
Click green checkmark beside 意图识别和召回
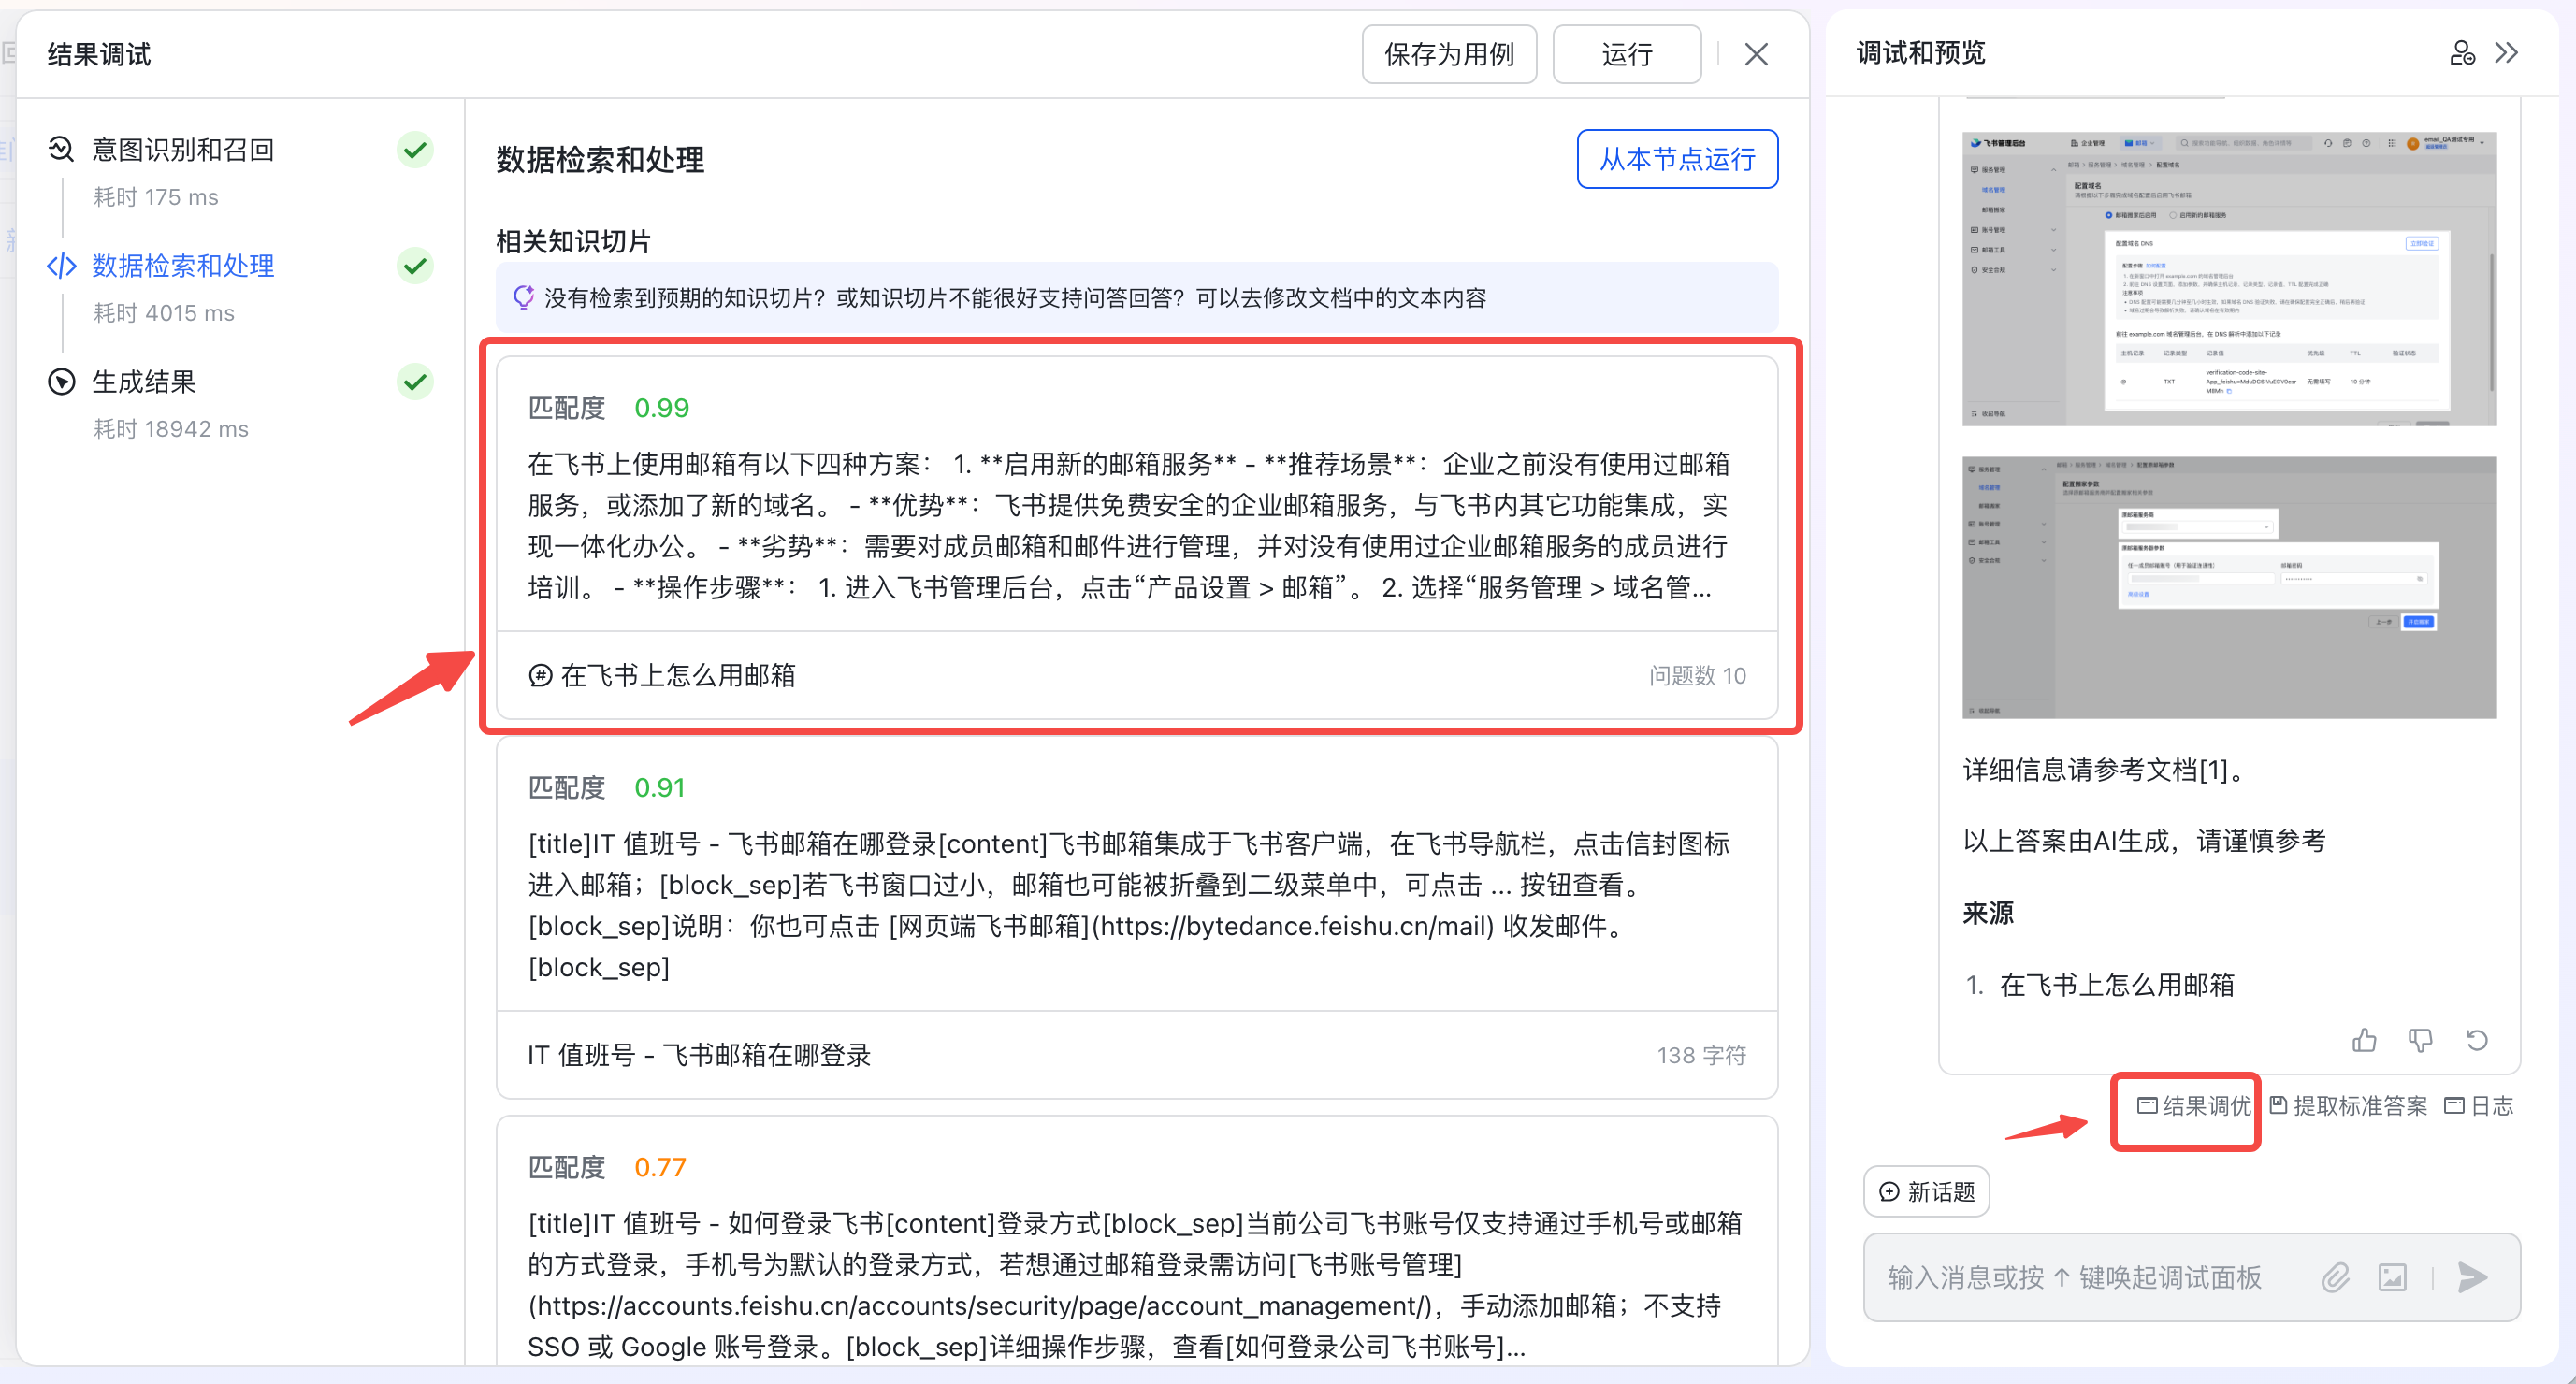coord(415,150)
